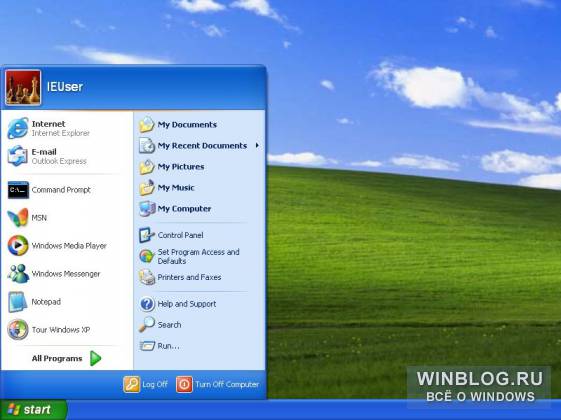Viewport: 561px width, 420px height.
Task: Launch Command Prompt icon
Action: click(18, 190)
